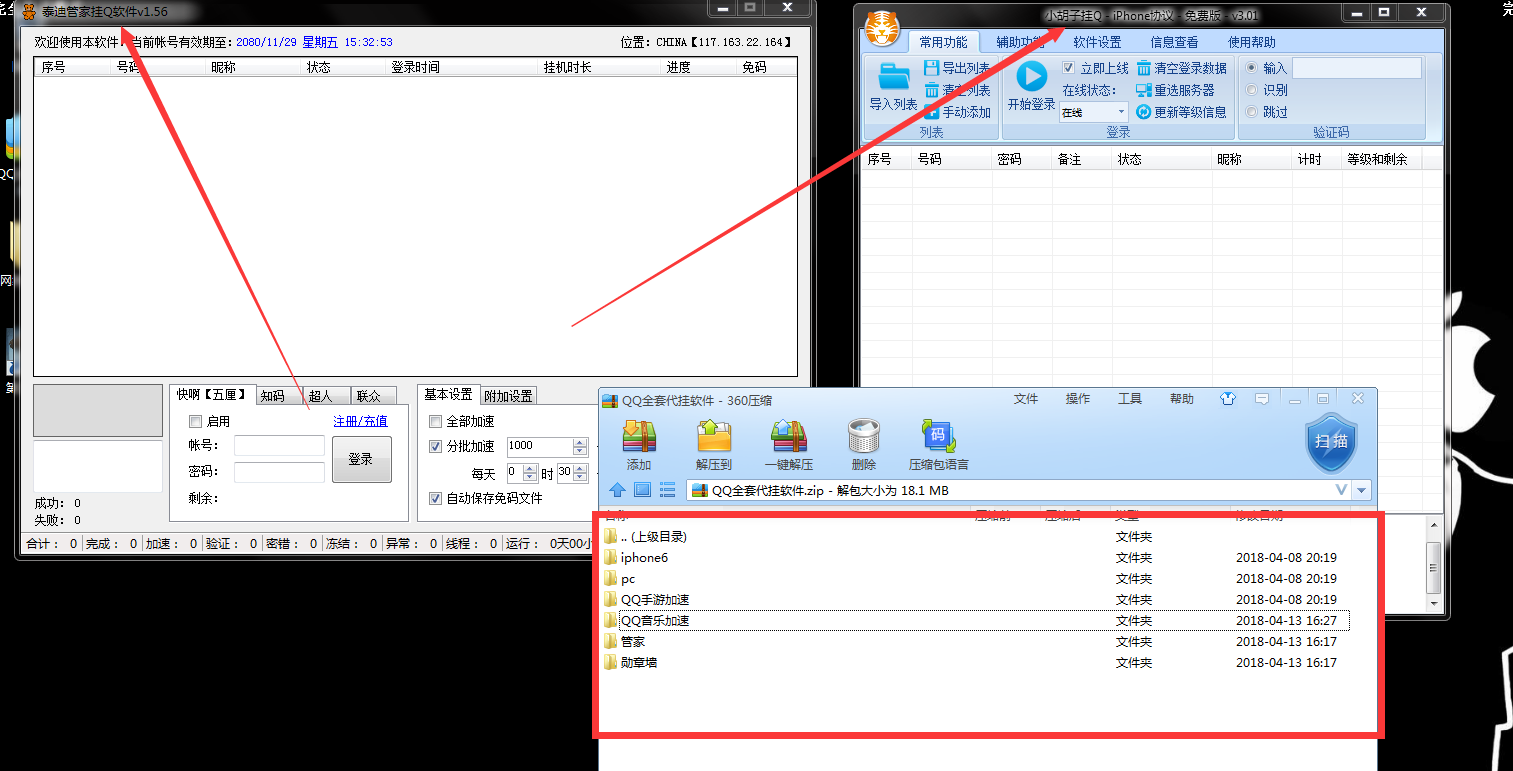Select the 管家 folder row

[976, 642]
